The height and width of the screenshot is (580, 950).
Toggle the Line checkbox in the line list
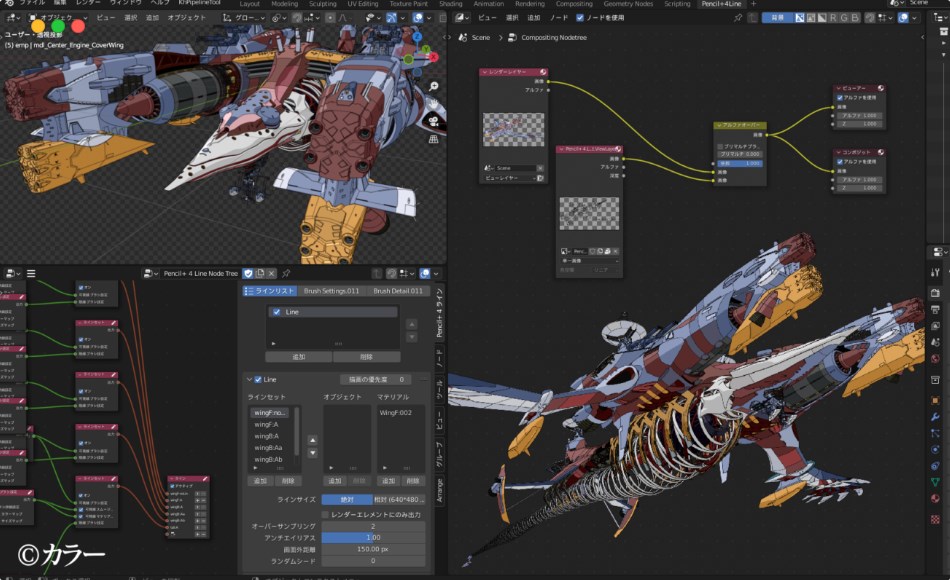point(277,312)
